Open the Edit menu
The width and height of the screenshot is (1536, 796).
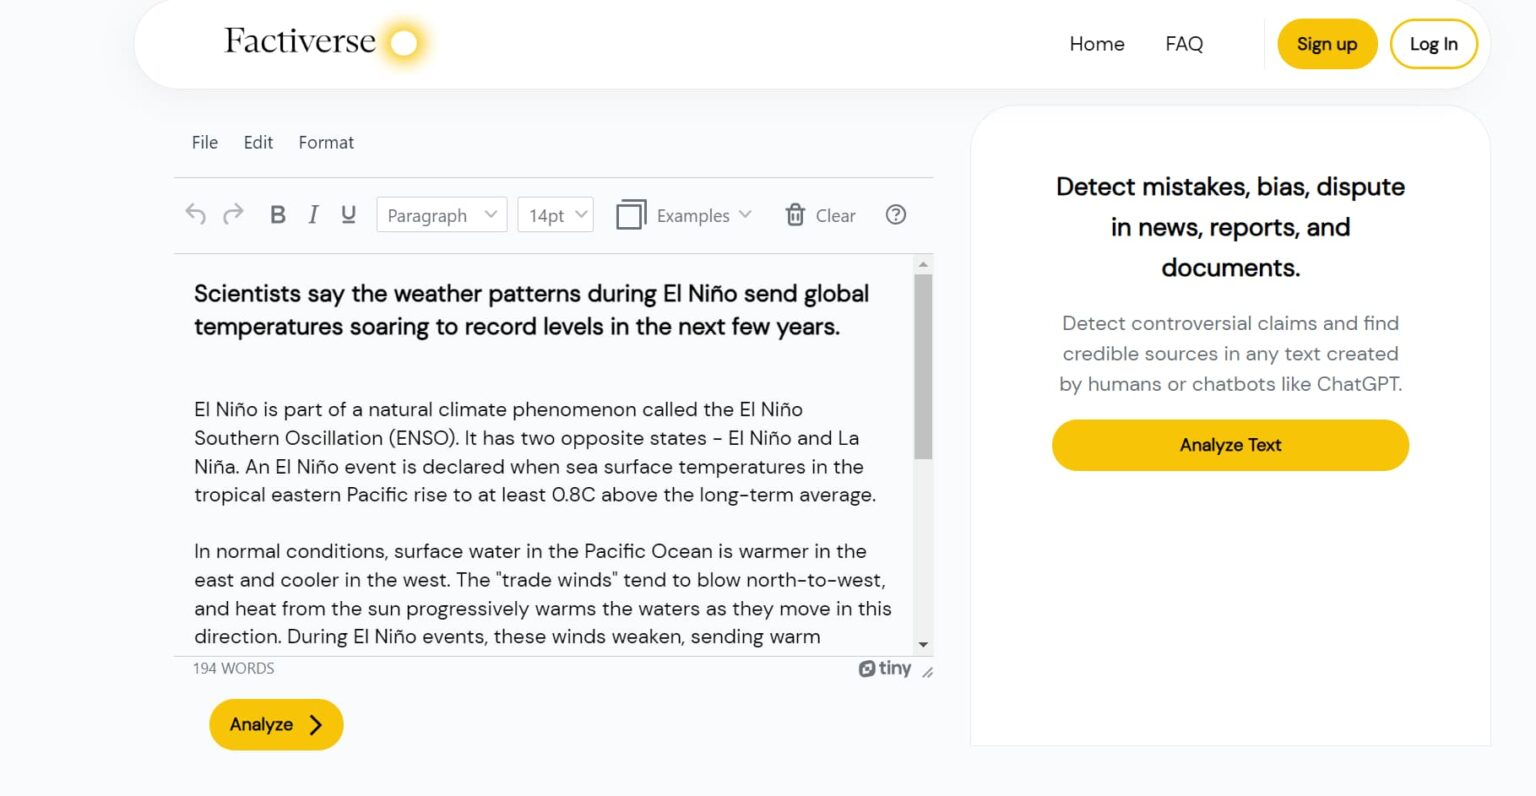[x=258, y=143]
